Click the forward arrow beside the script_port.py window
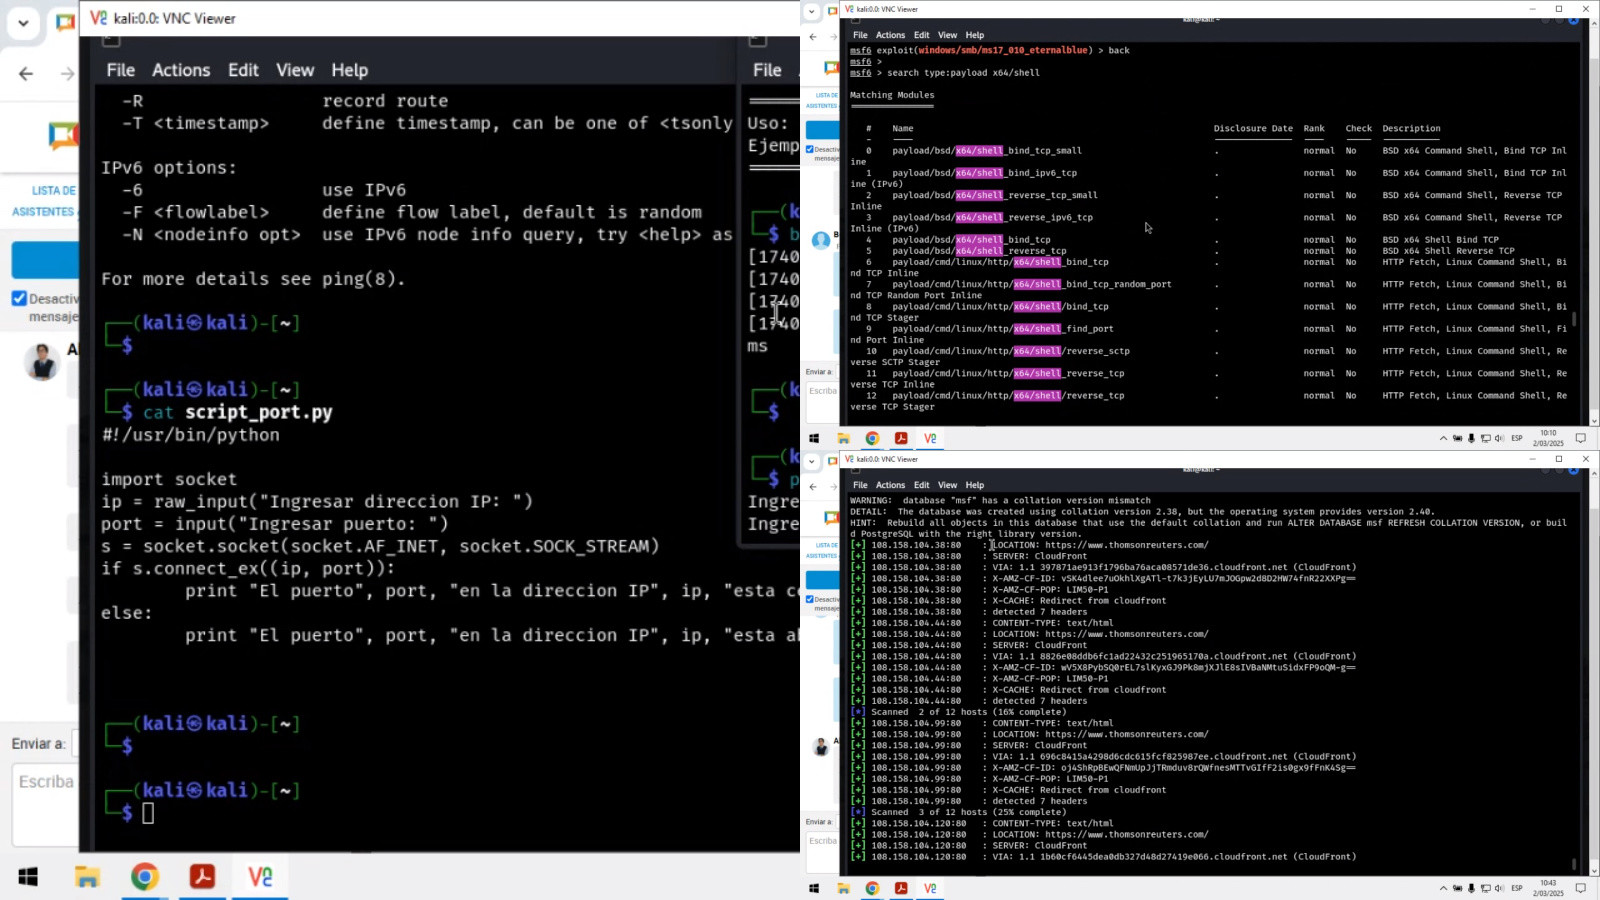1600x900 pixels. coord(67,73)
